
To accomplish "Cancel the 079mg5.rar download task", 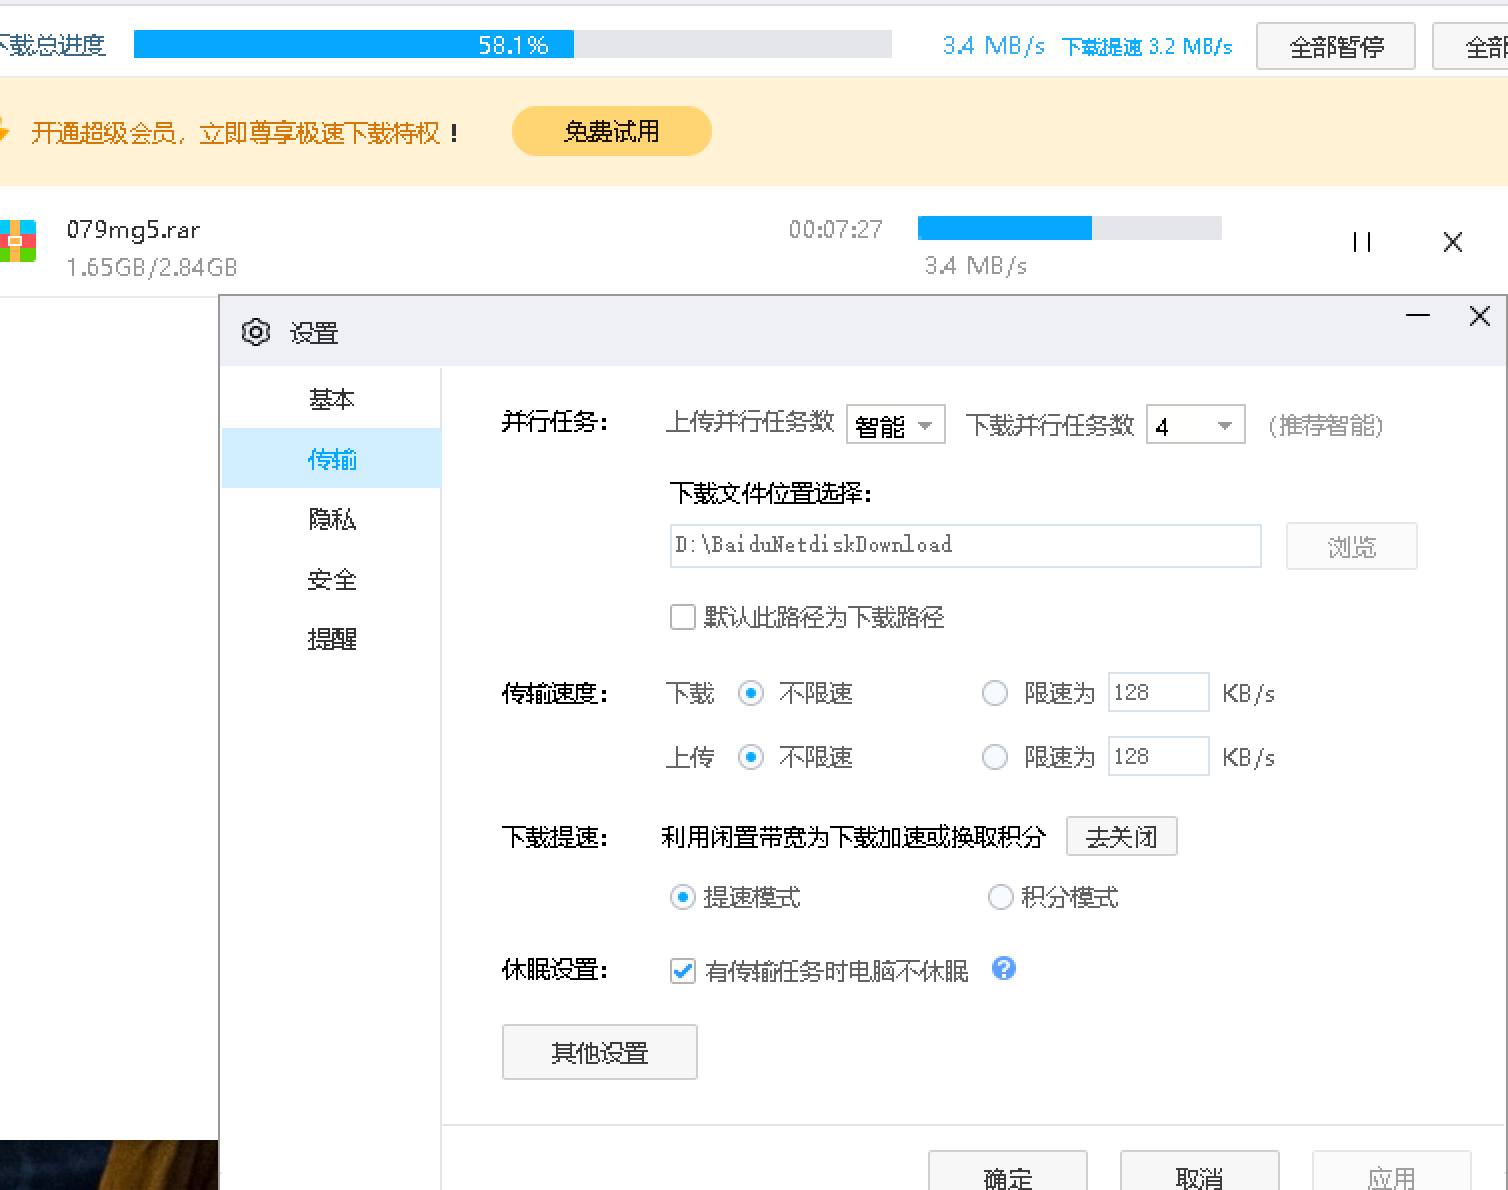I will click(1453, 242).
